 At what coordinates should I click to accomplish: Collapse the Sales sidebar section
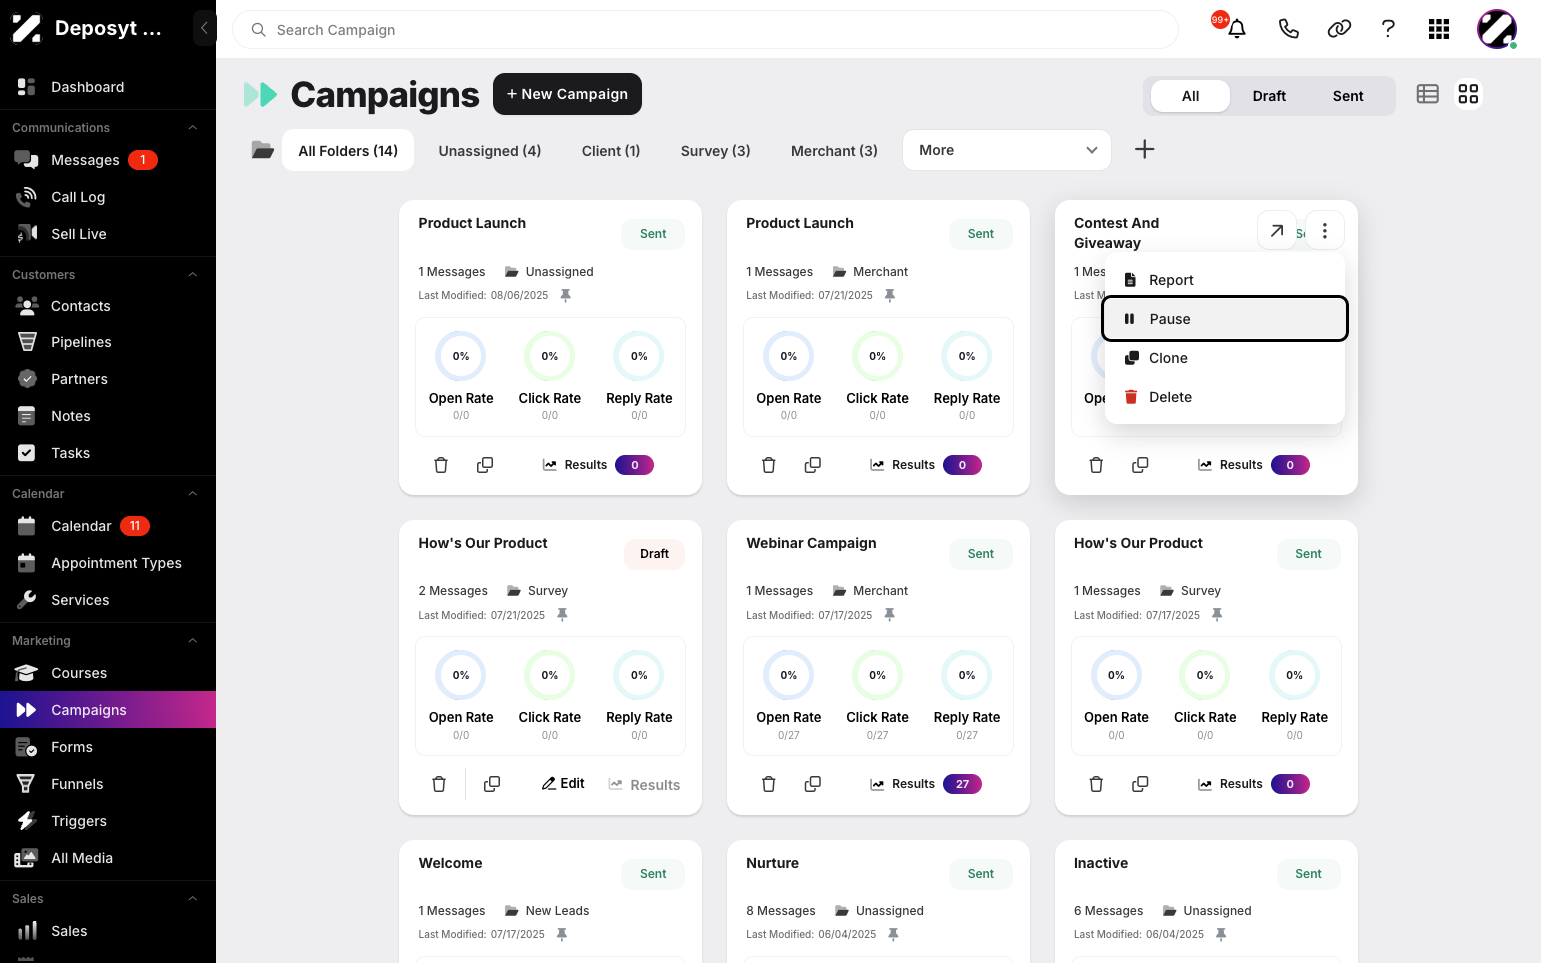point(193,899)
